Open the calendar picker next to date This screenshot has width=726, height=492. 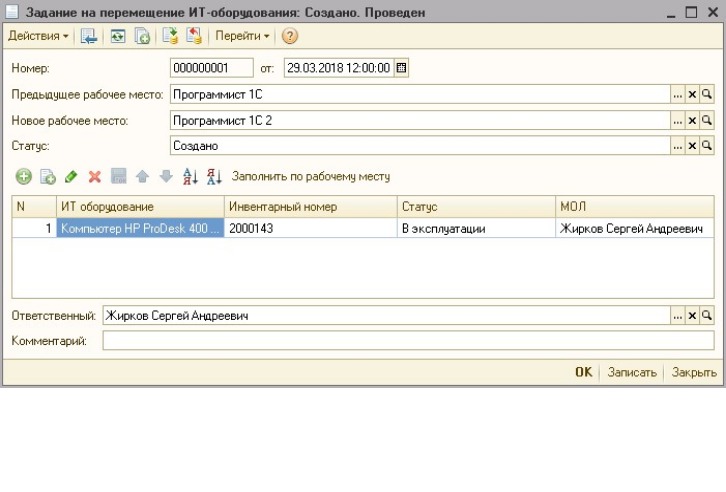click(401, 68)
